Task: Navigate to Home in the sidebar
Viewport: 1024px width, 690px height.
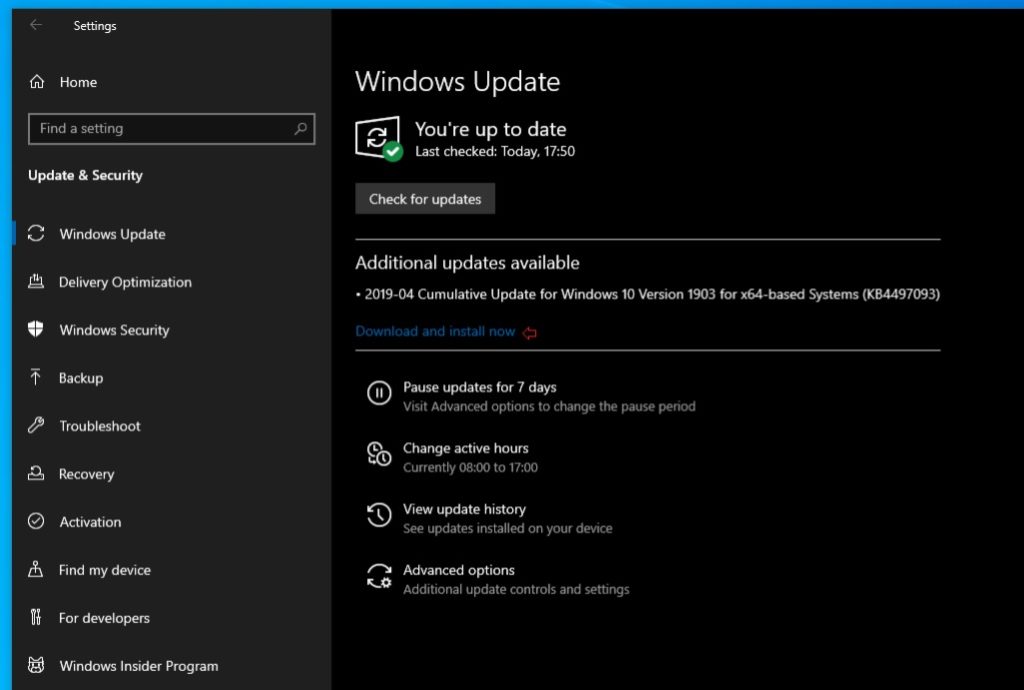Action: click(78, 82)
